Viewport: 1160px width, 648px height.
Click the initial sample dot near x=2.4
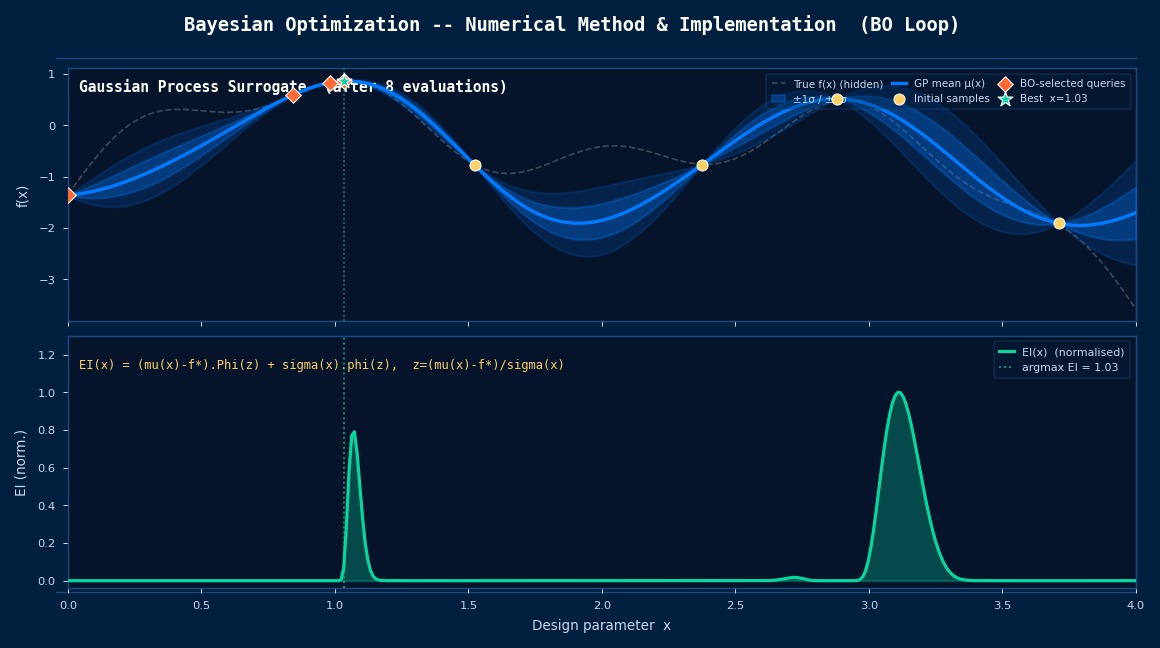(x=701, y=164)
